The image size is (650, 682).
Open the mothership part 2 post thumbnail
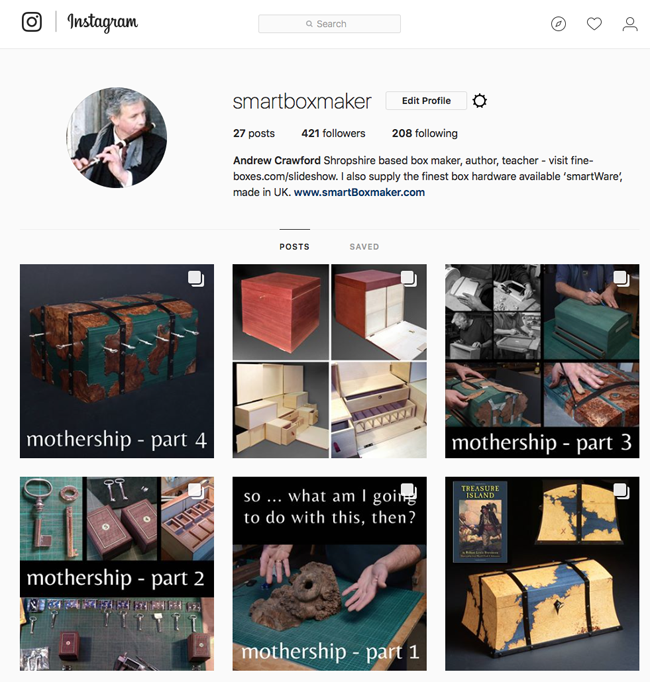(x=117, y=574)
